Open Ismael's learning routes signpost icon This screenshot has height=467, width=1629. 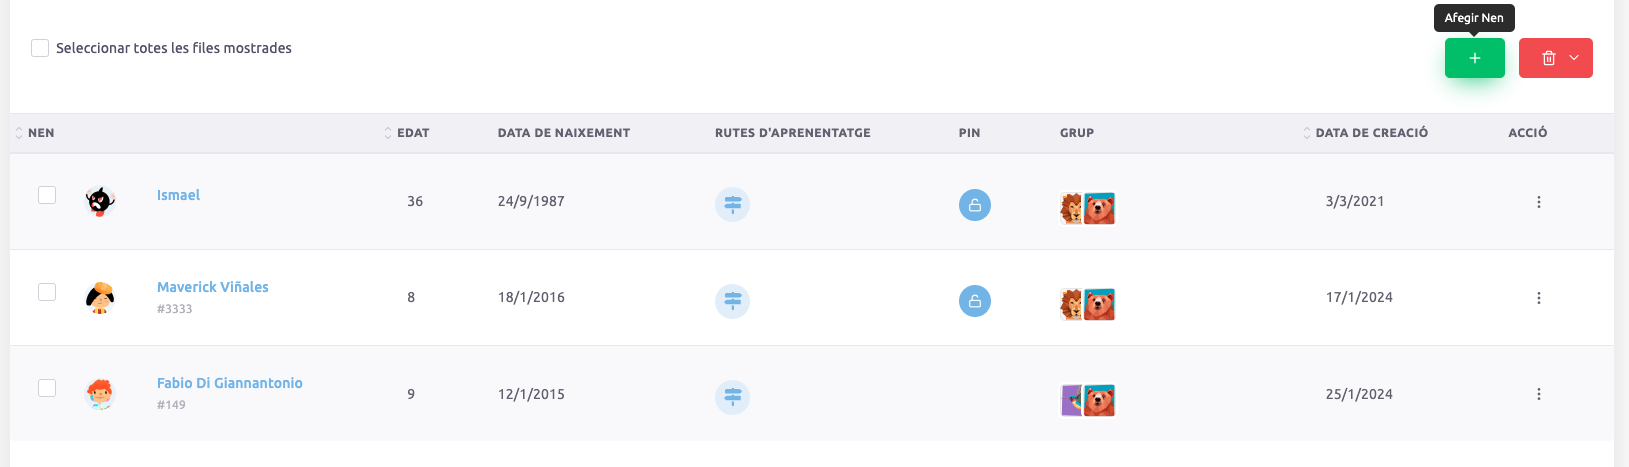pyautogui.click(x=732, y=205)
